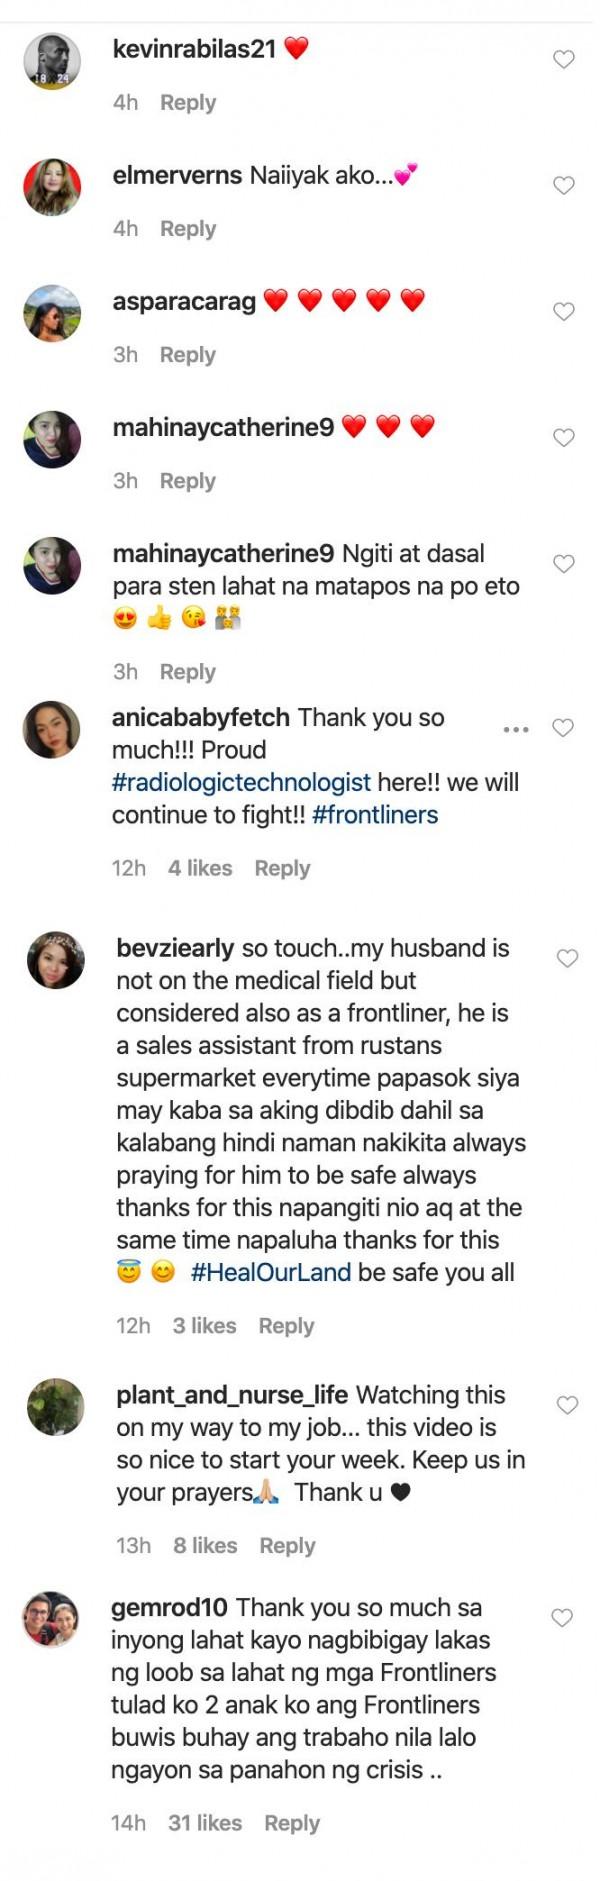Heart mahinaycatherine9's Ngiti at dasal comment

click(564, 564)
